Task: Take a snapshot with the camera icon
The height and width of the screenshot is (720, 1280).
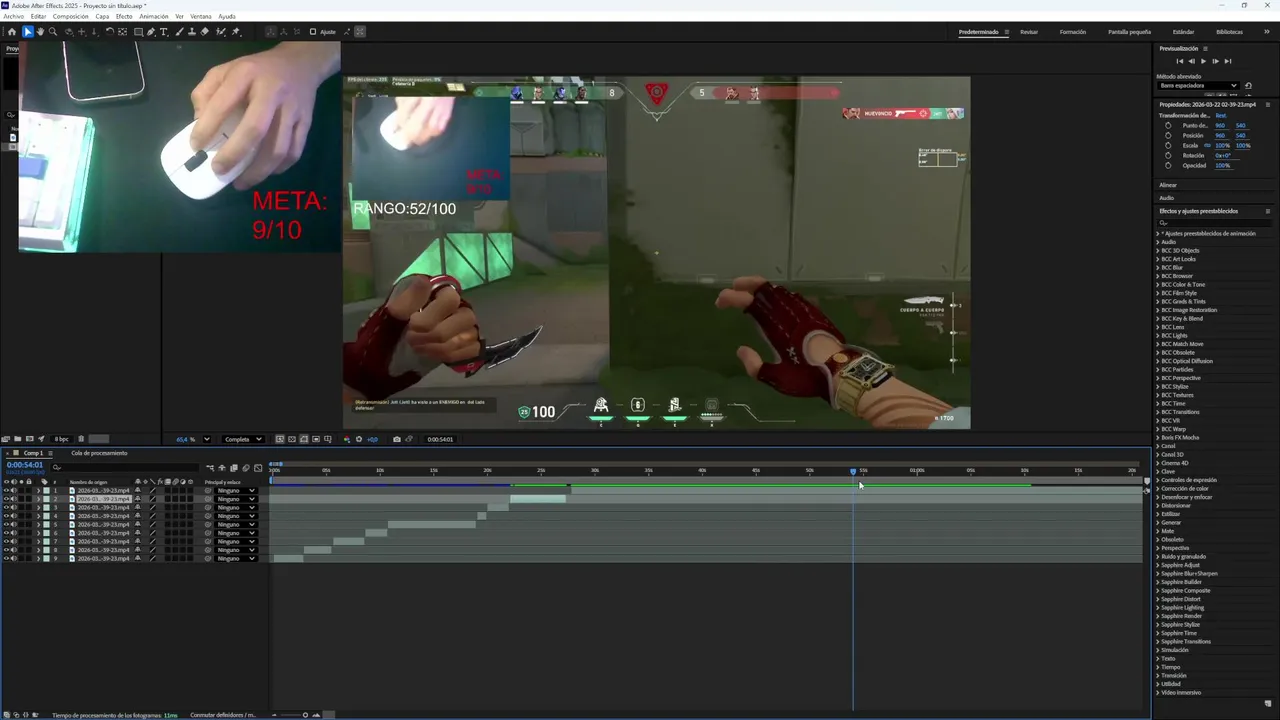Action: coord(397,439)
